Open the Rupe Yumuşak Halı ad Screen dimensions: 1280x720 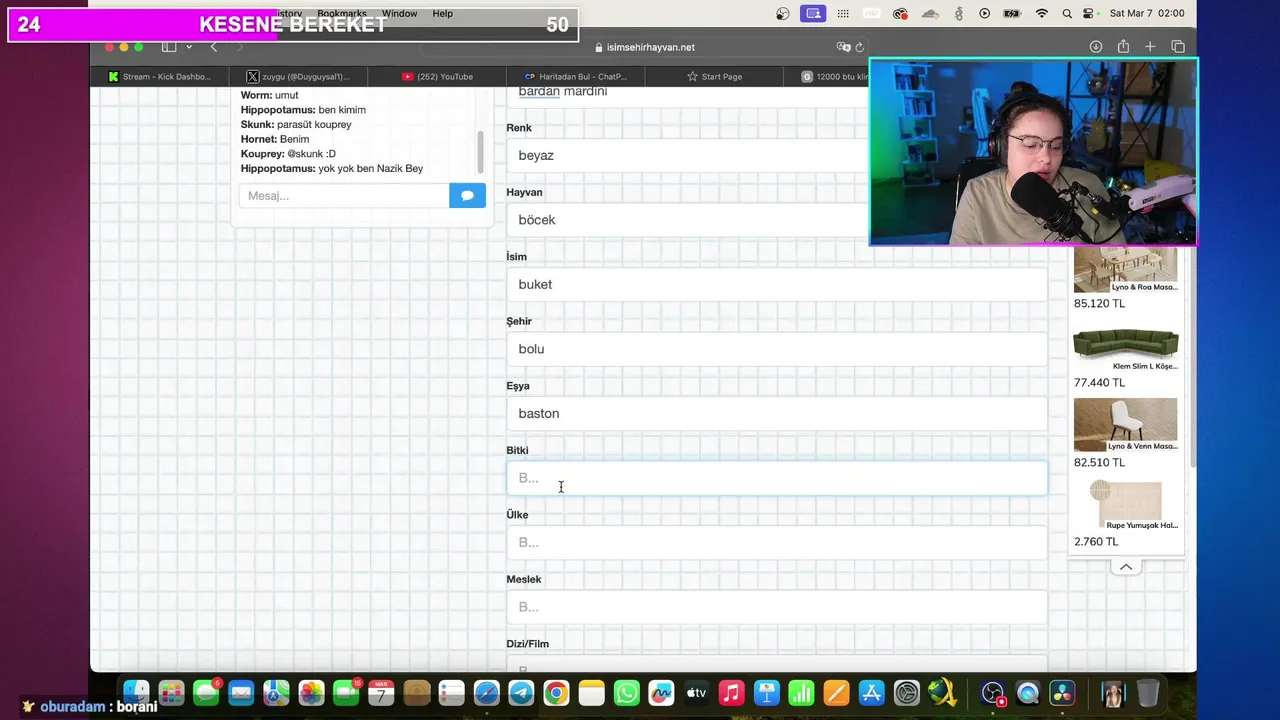point(1125,513)
